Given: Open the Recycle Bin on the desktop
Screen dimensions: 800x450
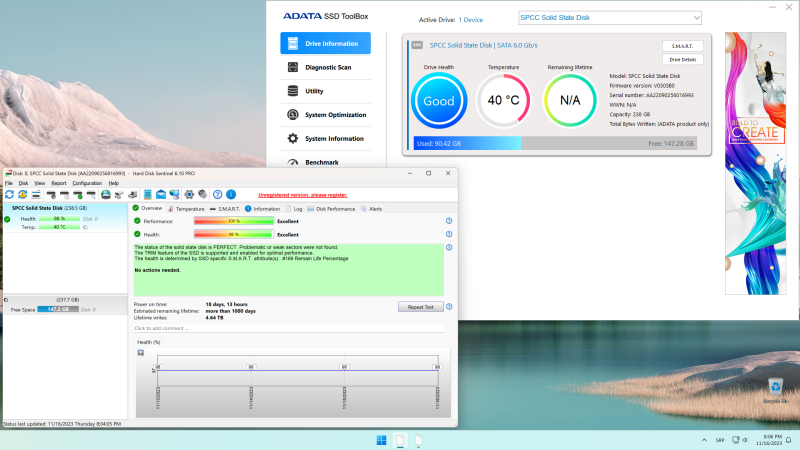Looking at the screenshot, I should click(775, 390).
